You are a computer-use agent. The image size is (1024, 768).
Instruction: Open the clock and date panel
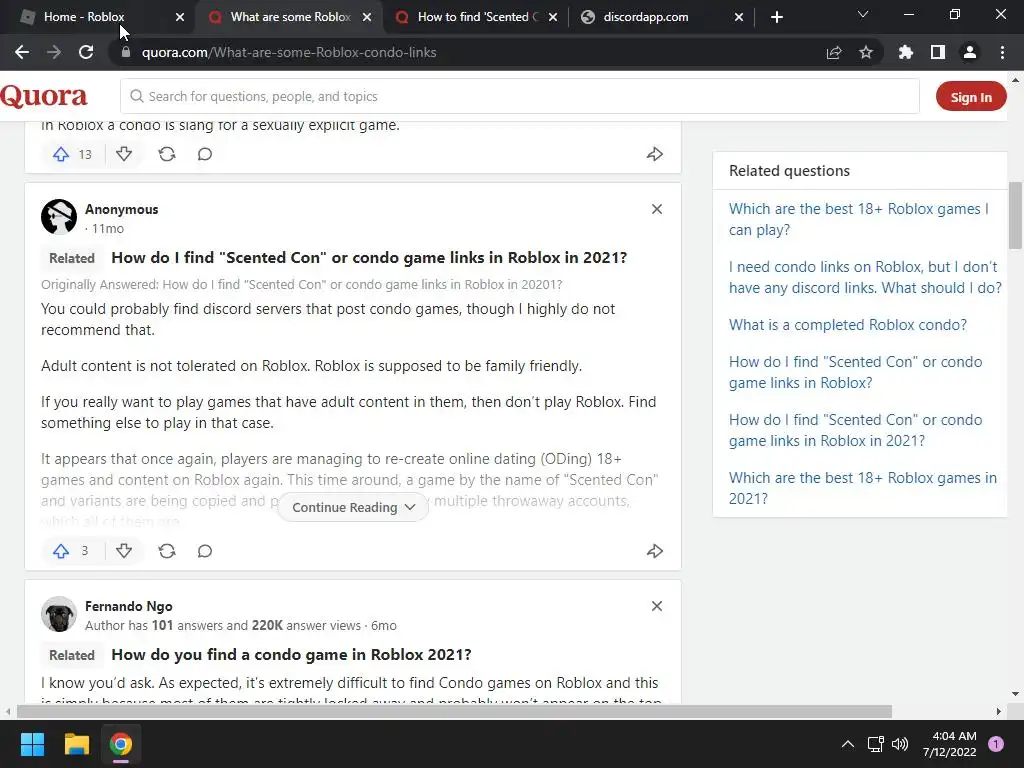pyautogui.click(x=950, y=744)
